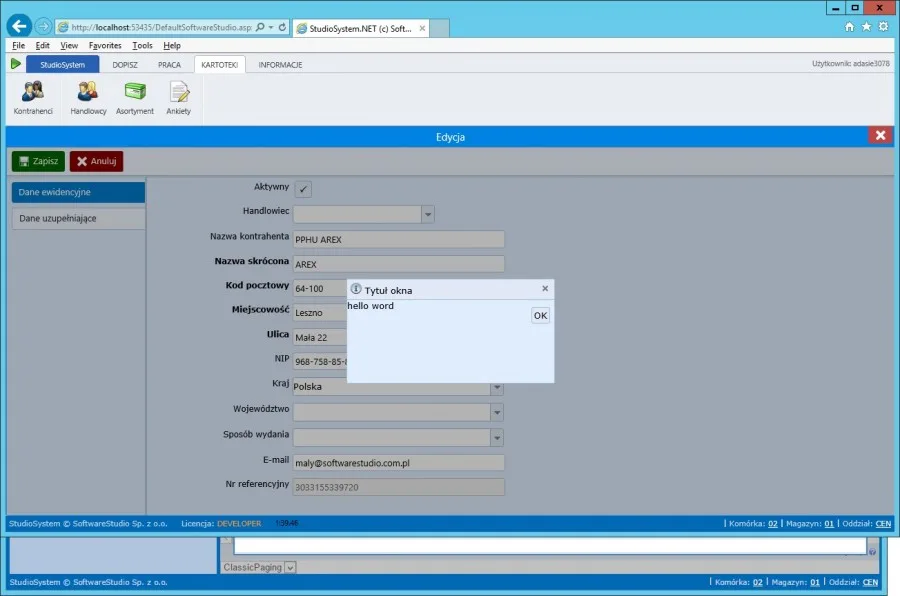Image resolution: width=900 pixels, height=596 pixels.
Task: Click the green play arrow icon
Action: click(x=15, y=64)
